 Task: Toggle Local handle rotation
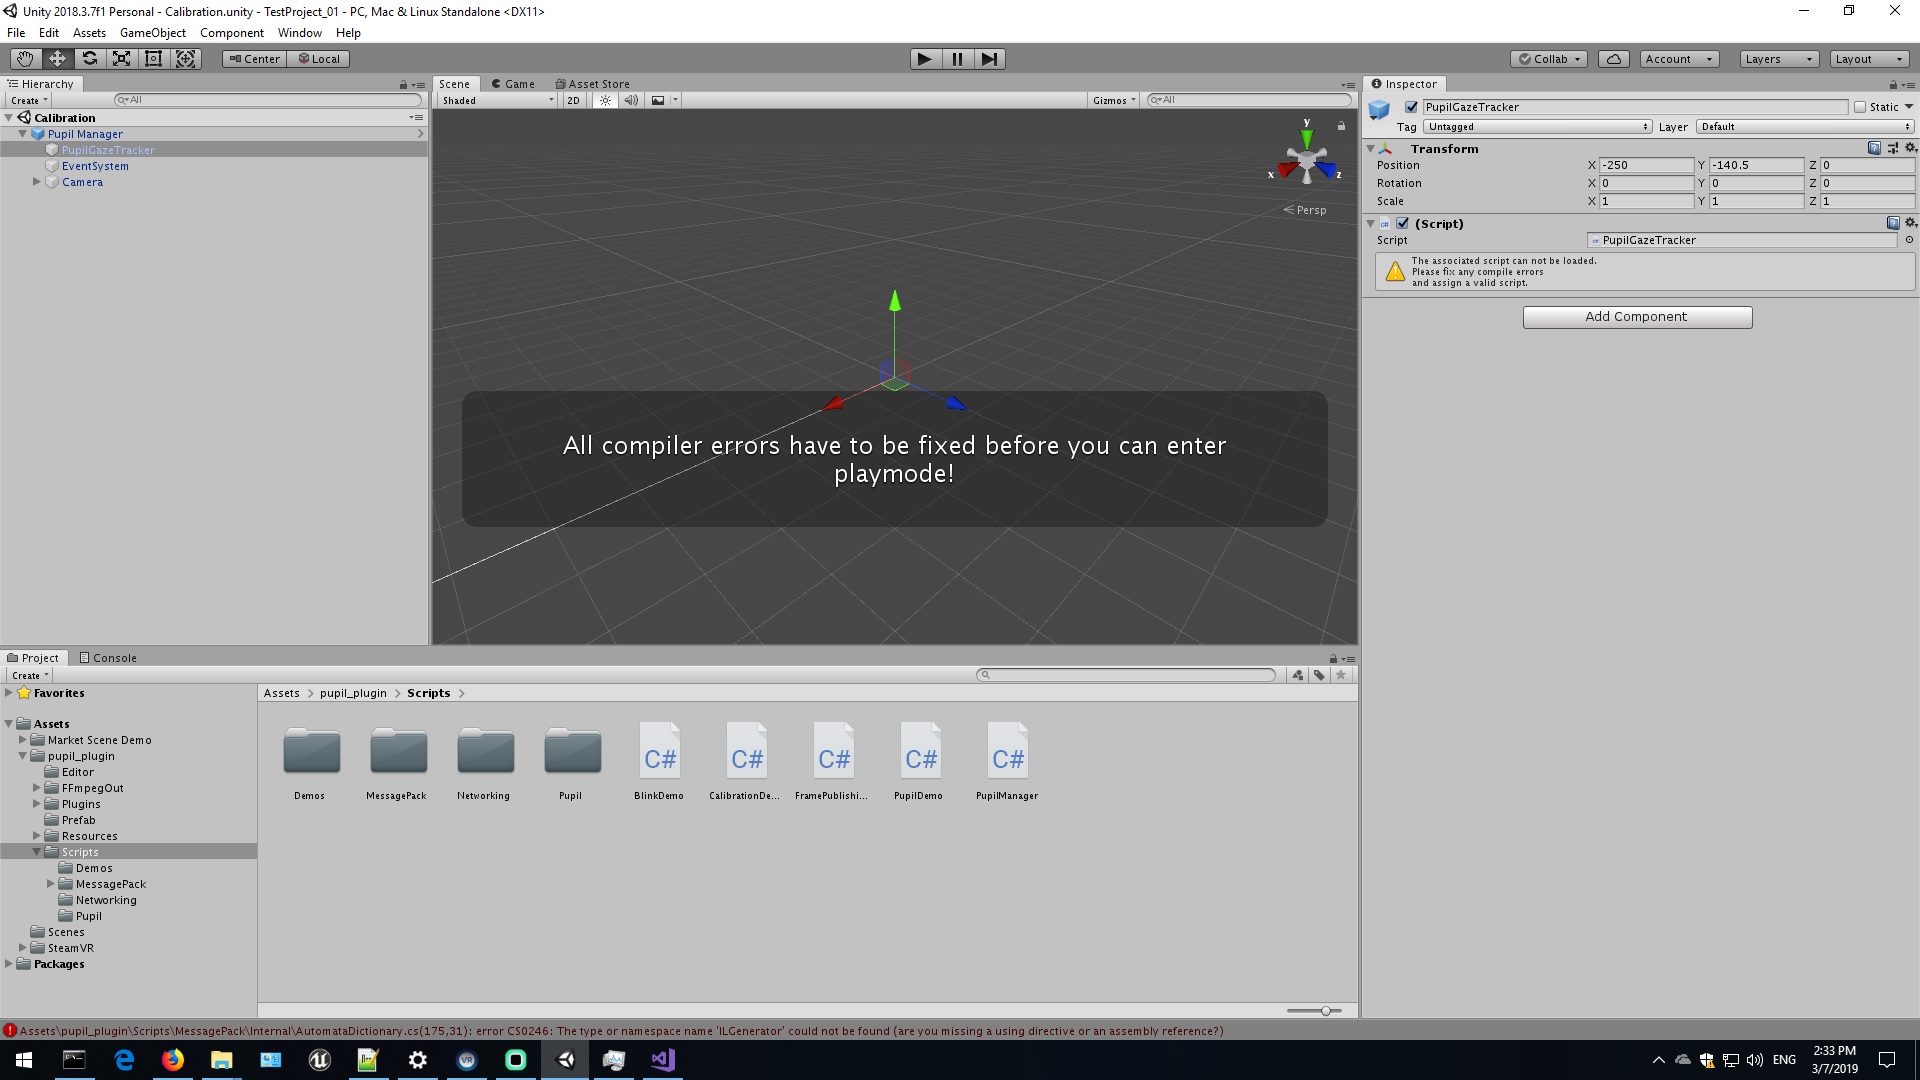click(x=319, y=59)
